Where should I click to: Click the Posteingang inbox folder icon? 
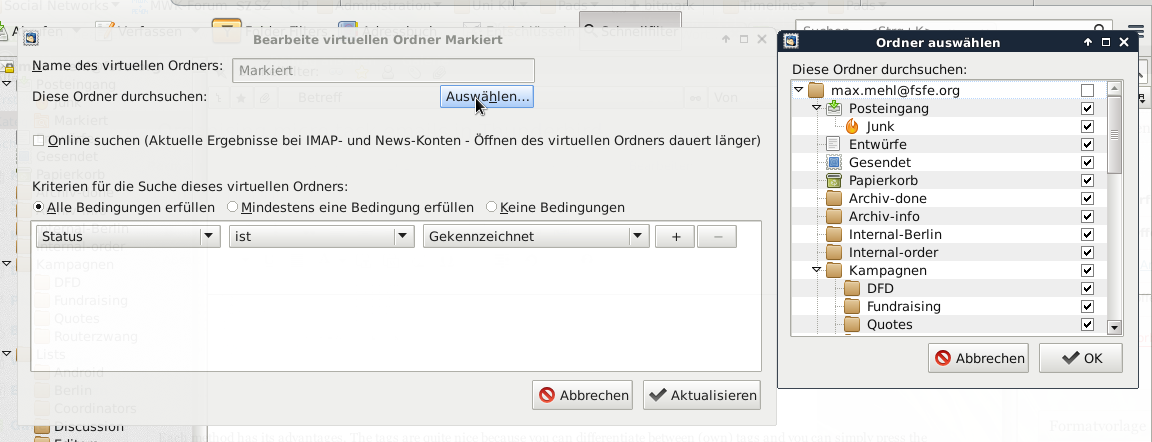pos(835,109)
